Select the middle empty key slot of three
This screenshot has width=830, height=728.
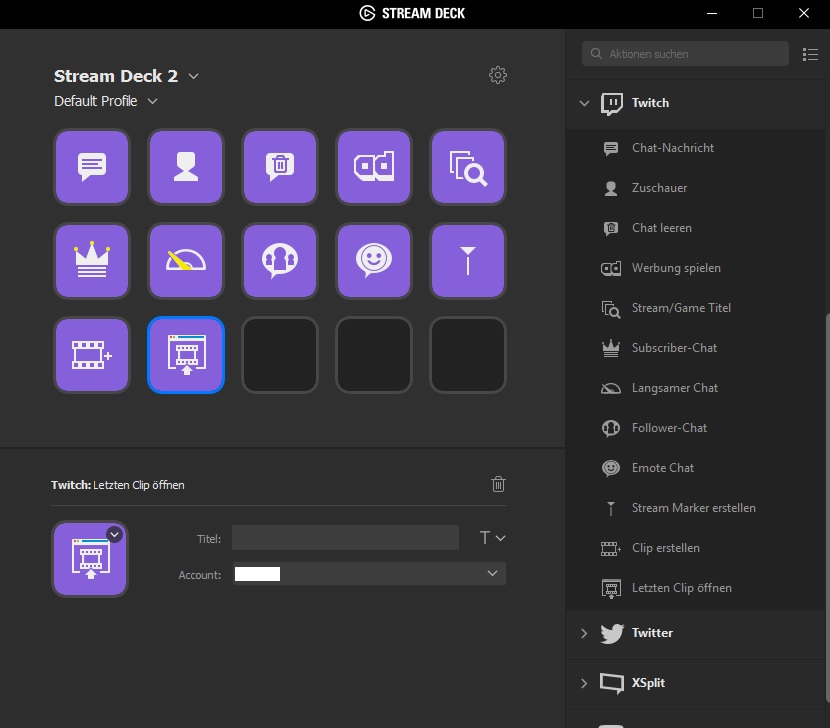(374, 355)
